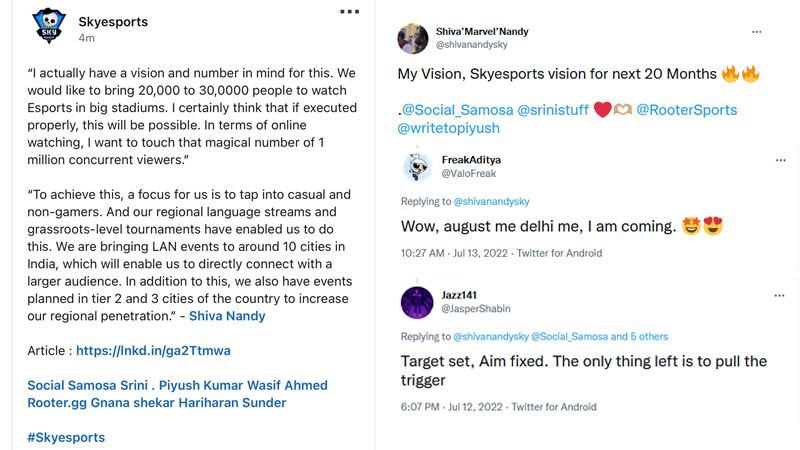800x450 pixels.
Task: Click Shiva Nandy's profile picture
Action: [x=413, y=38]
